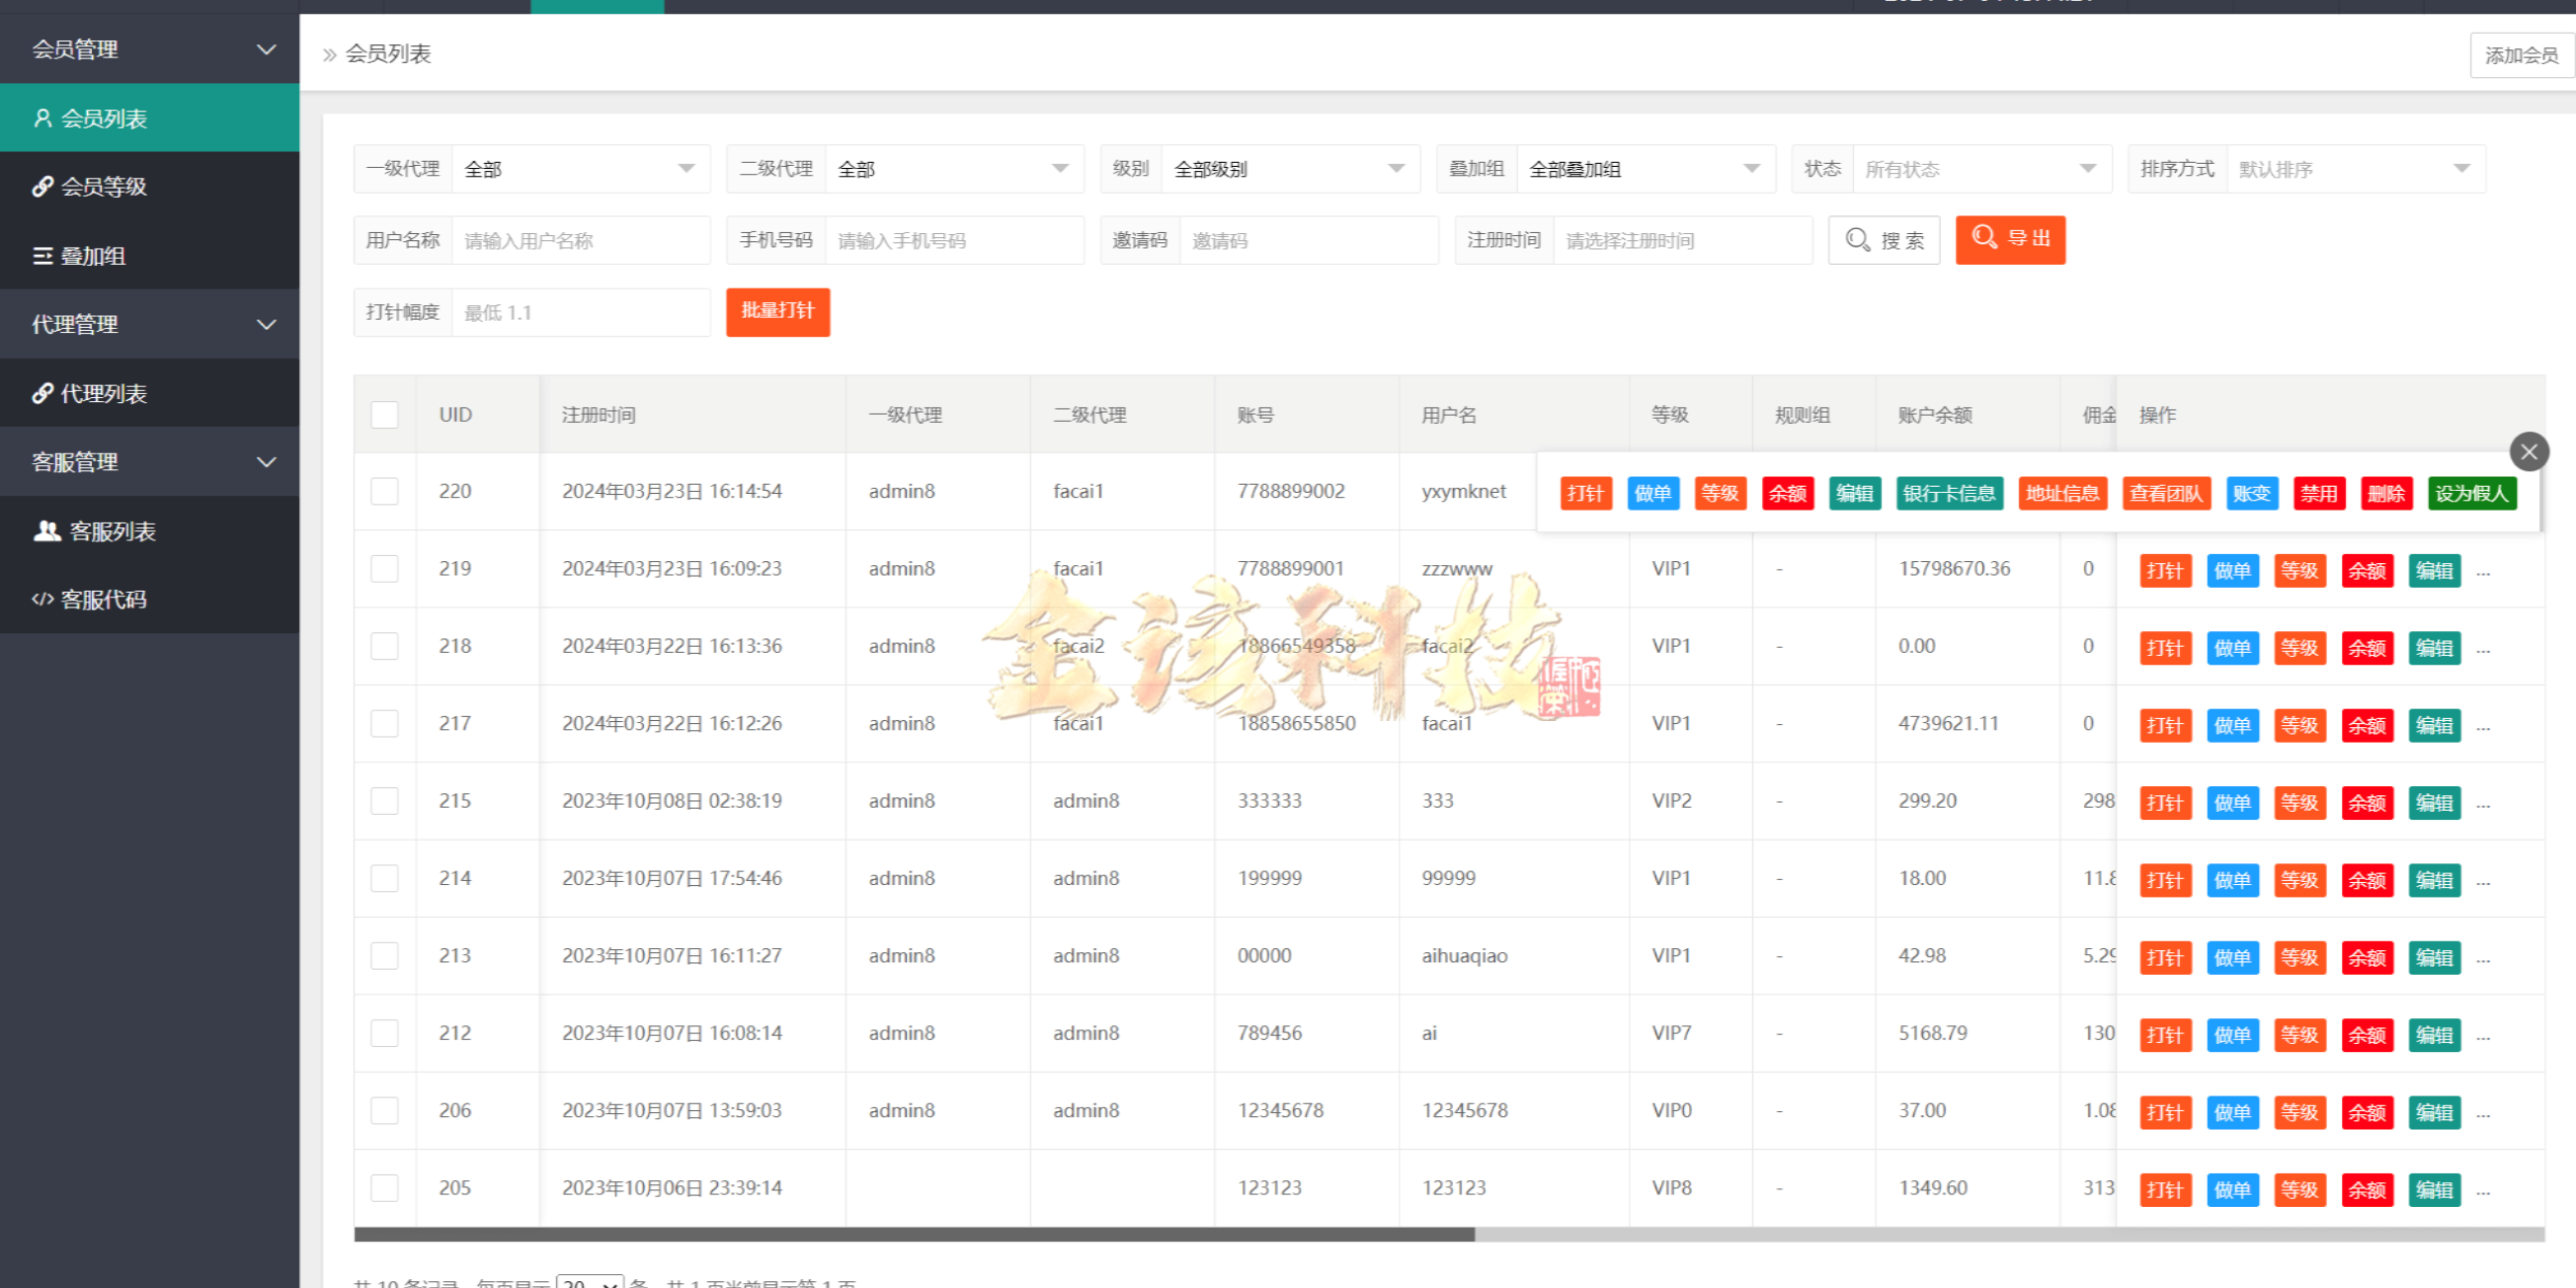The height and width of the screenshot is (1288, 2576).
Task: Expand the 客服管理 menu section
Action: click(x=150, y=461)
